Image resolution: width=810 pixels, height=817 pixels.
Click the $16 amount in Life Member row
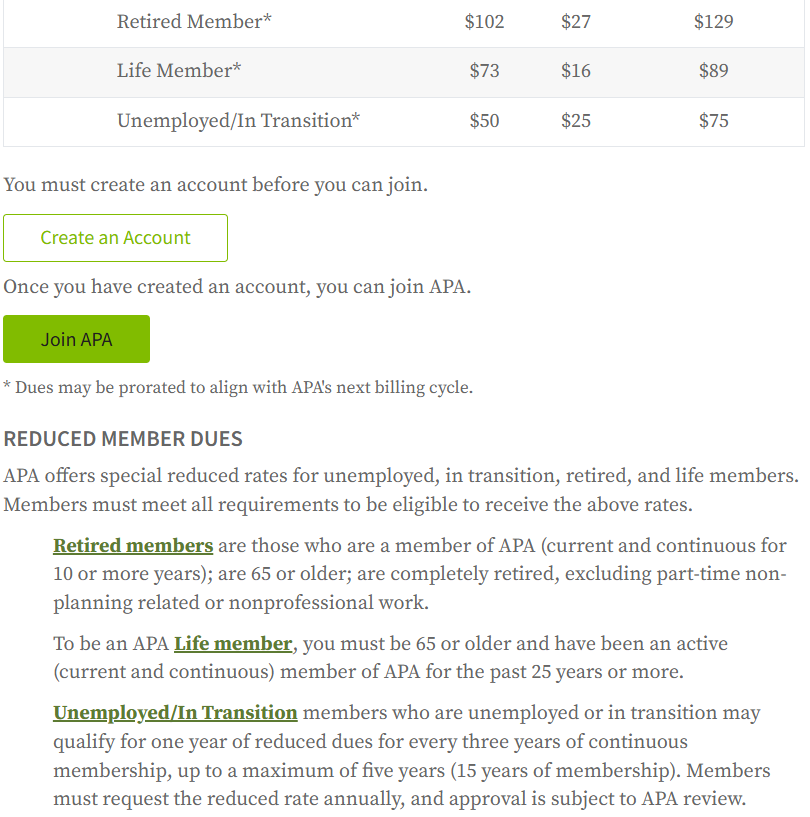coord(576,71)
